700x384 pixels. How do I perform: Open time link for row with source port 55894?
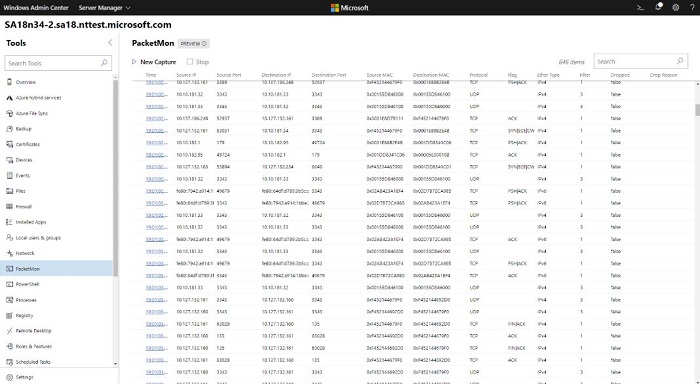(x=157, y=167)
